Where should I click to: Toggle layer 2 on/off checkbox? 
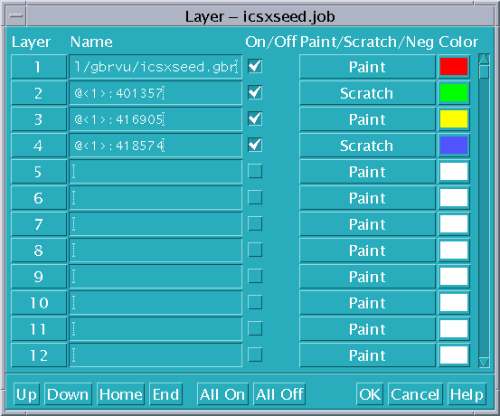255,93
